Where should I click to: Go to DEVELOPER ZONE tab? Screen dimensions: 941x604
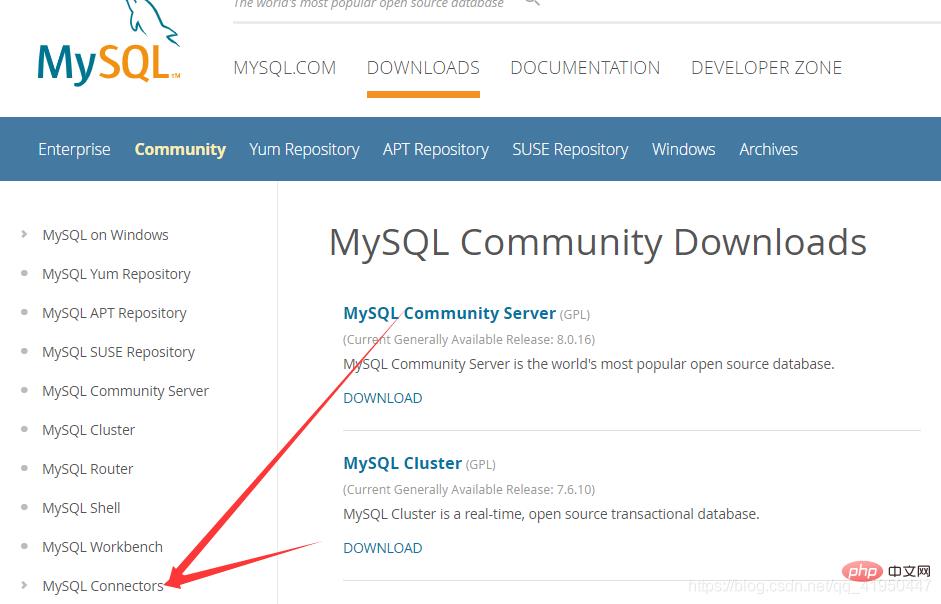coord(766,68)
